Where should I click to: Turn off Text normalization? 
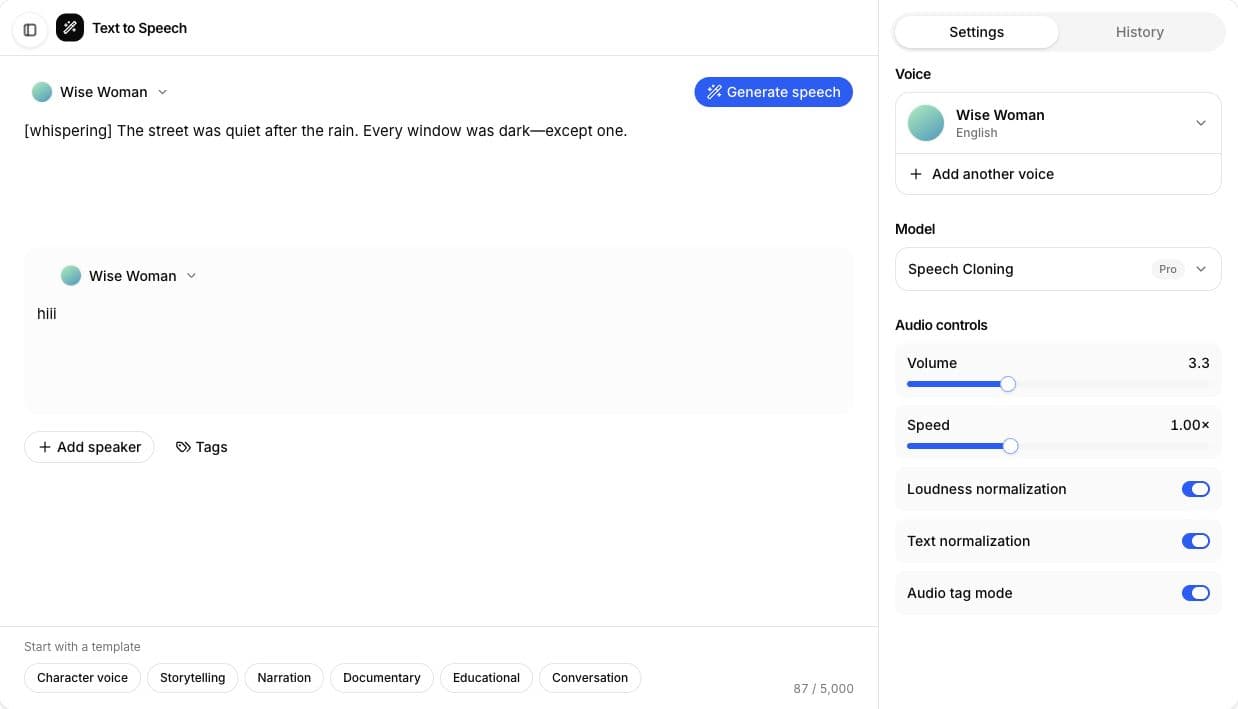coord(1196,541)
